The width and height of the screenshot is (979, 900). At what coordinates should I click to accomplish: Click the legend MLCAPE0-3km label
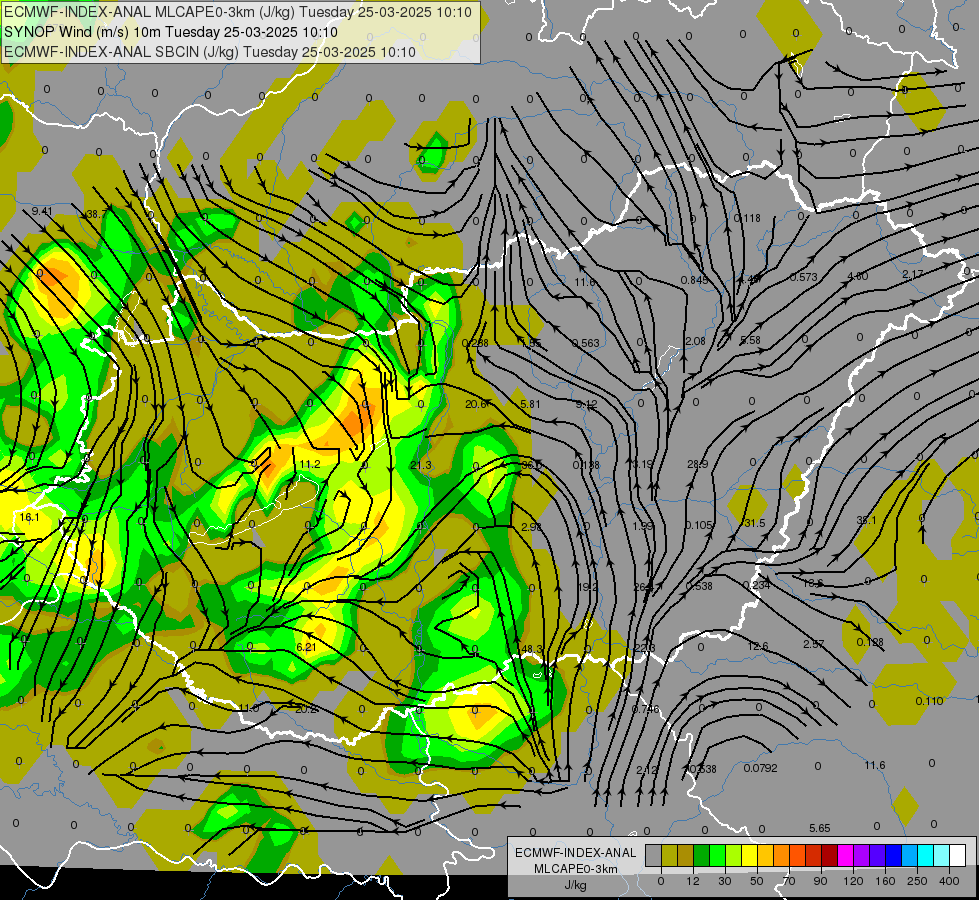point(576,869)
